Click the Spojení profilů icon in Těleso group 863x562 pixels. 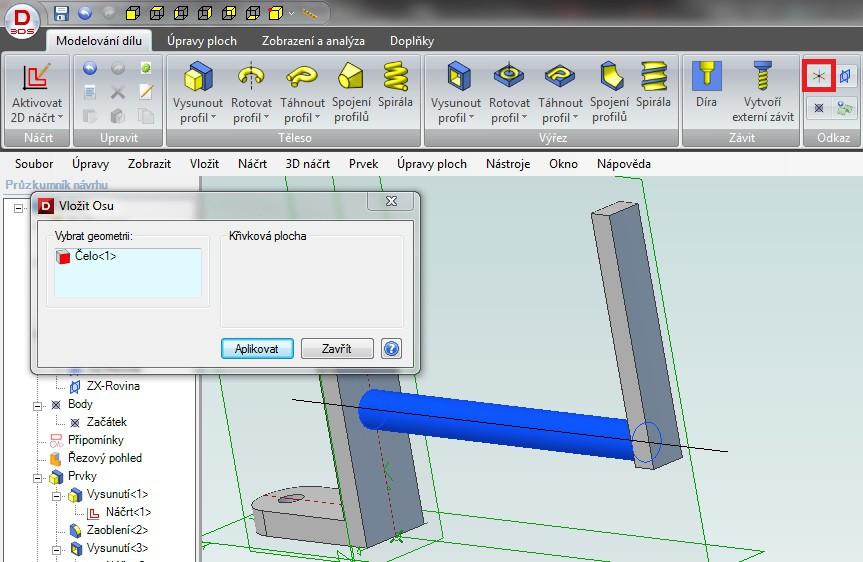[351, 76]
